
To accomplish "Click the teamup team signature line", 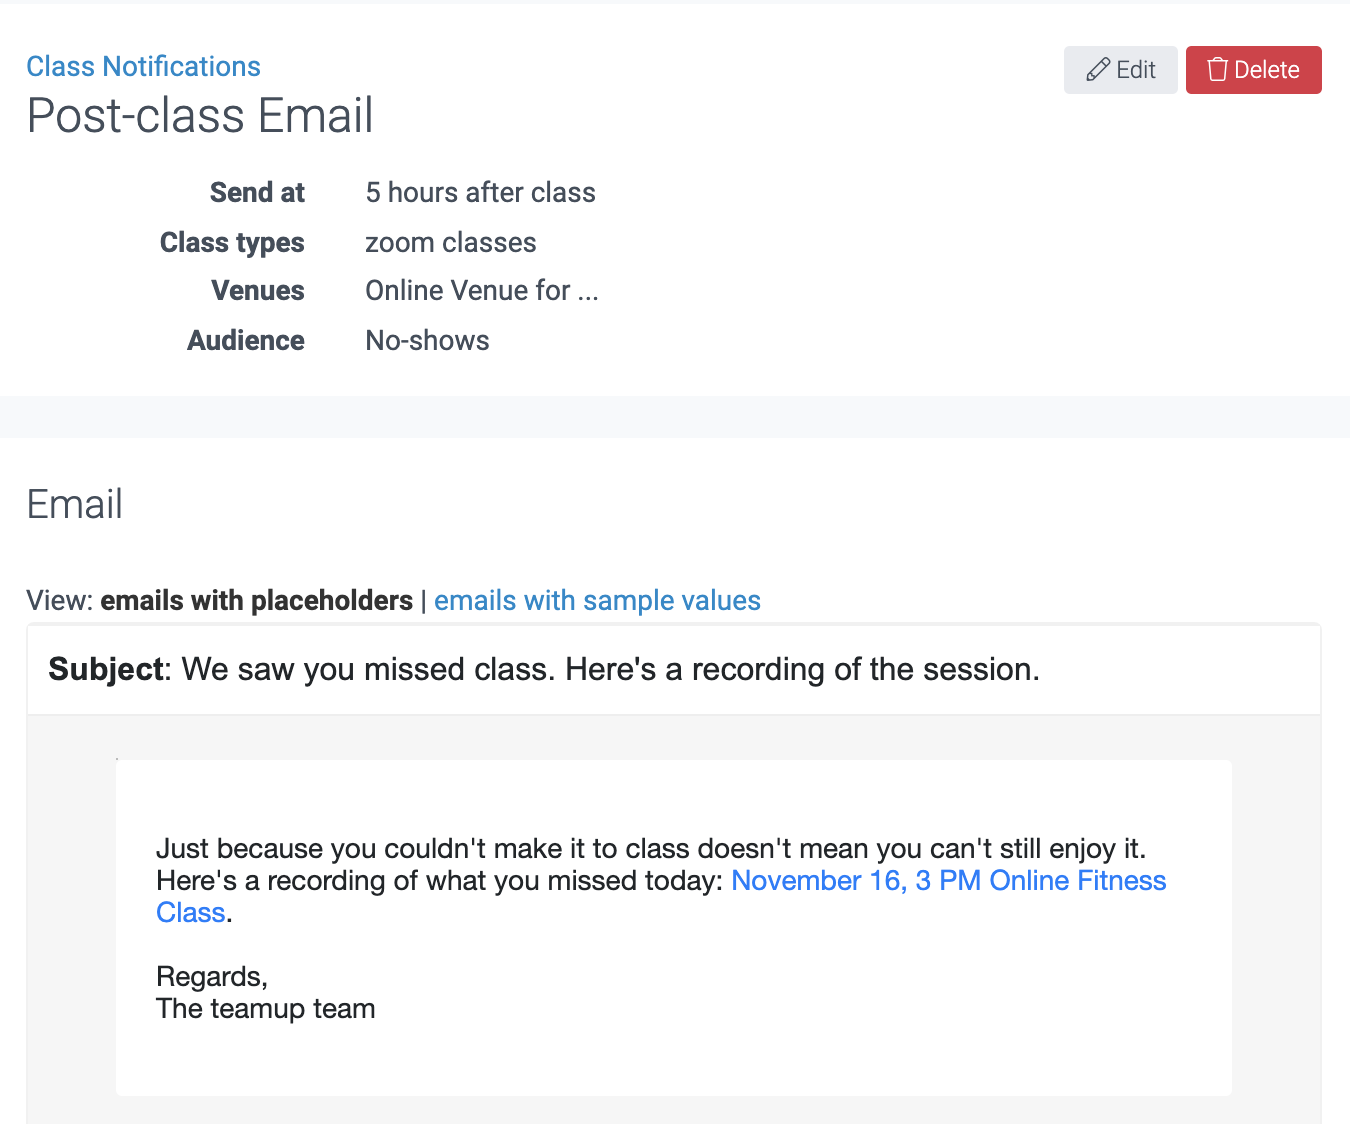I will [x=265, y=1009].
